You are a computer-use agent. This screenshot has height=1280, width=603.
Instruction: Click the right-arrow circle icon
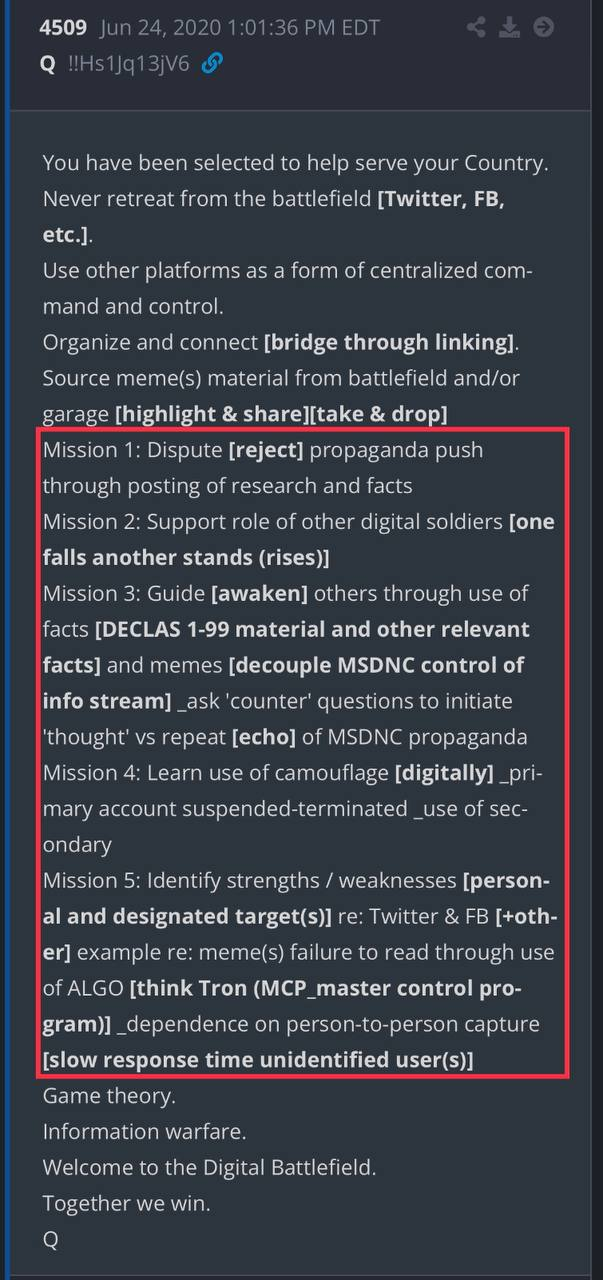coord(543,28)
